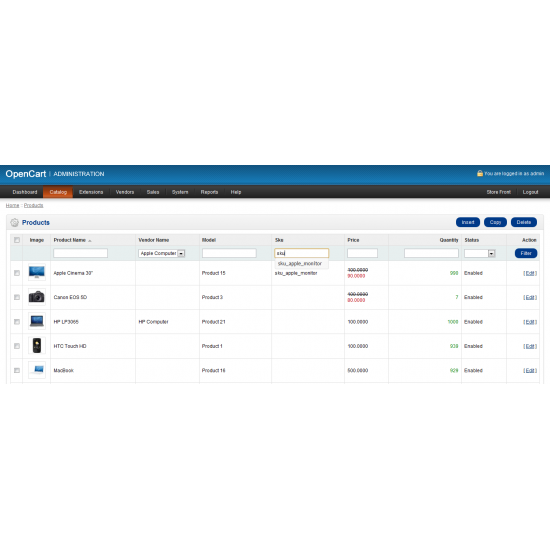Check the Apple Cinema 30" row checkbox
Viewport: 550px width, 550px height.
16,273
